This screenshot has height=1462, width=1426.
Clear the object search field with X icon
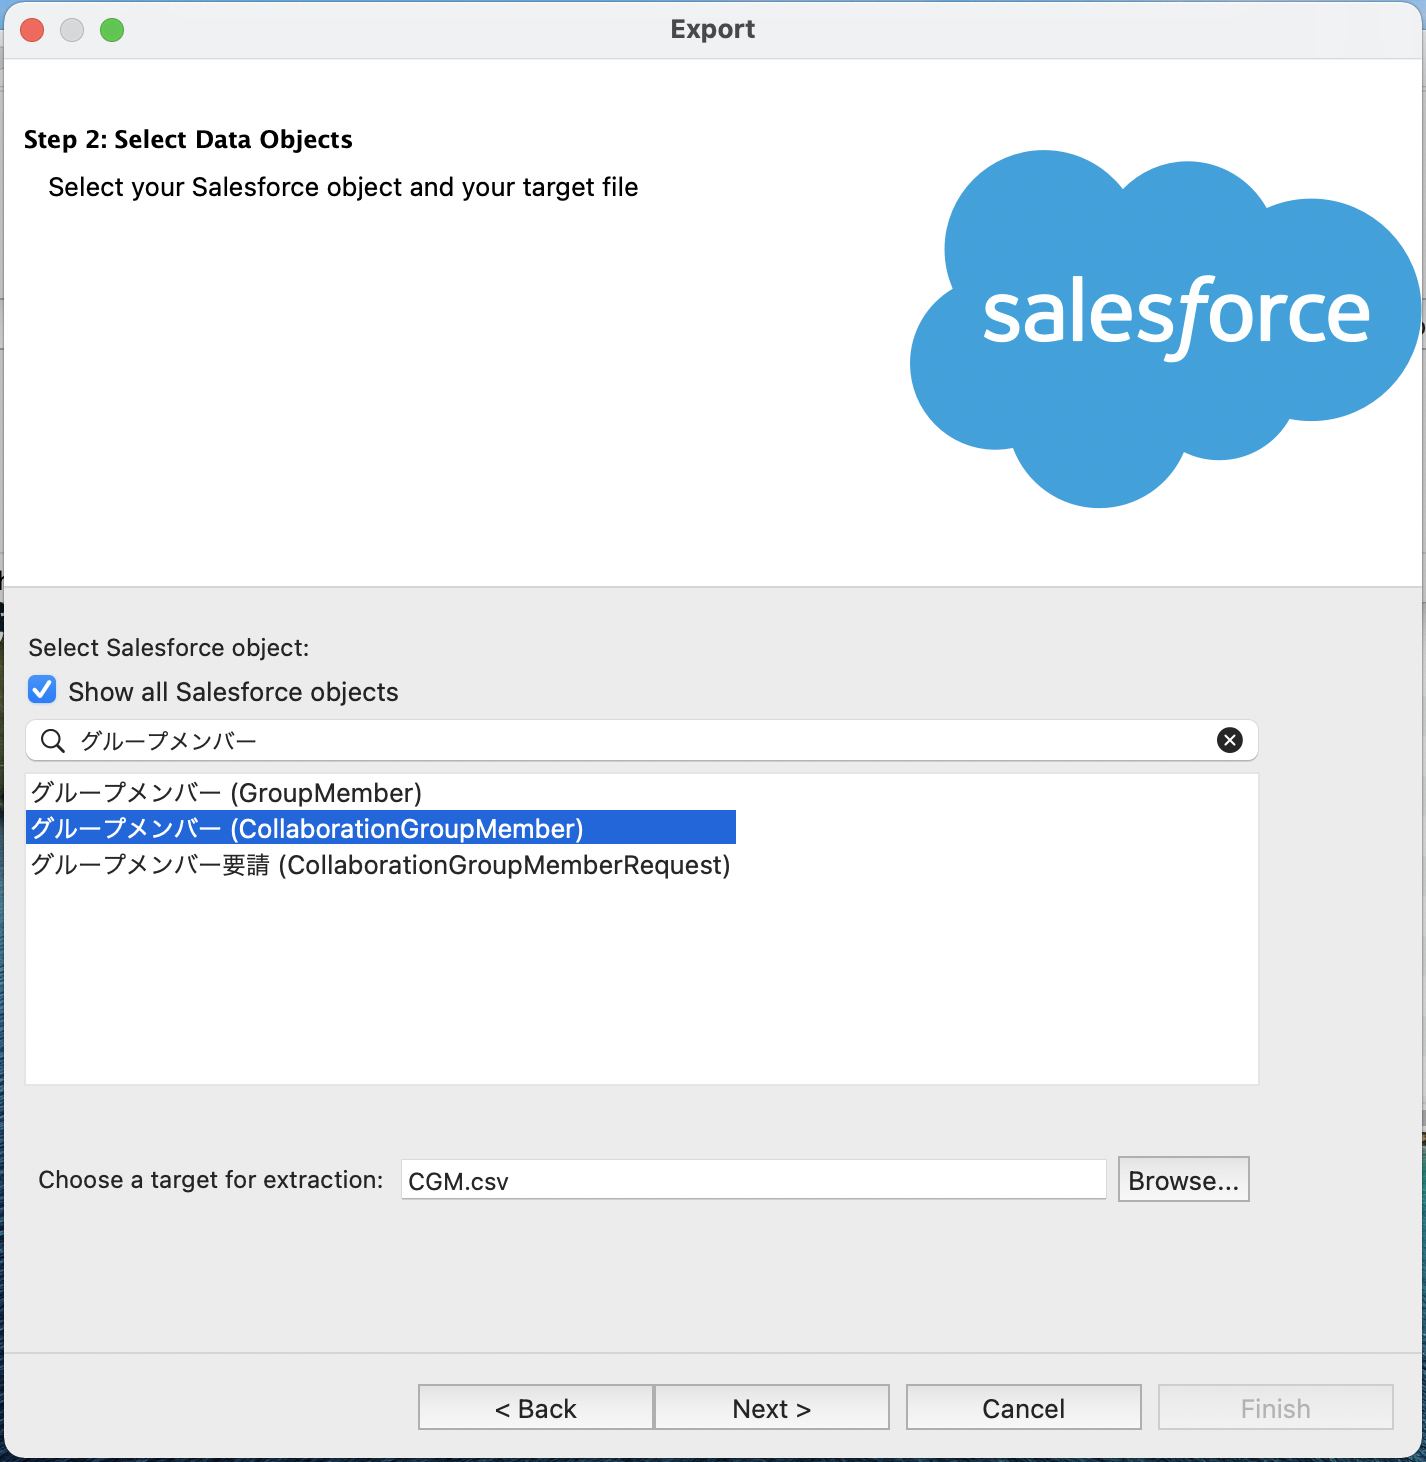[x=1229, y=740]
